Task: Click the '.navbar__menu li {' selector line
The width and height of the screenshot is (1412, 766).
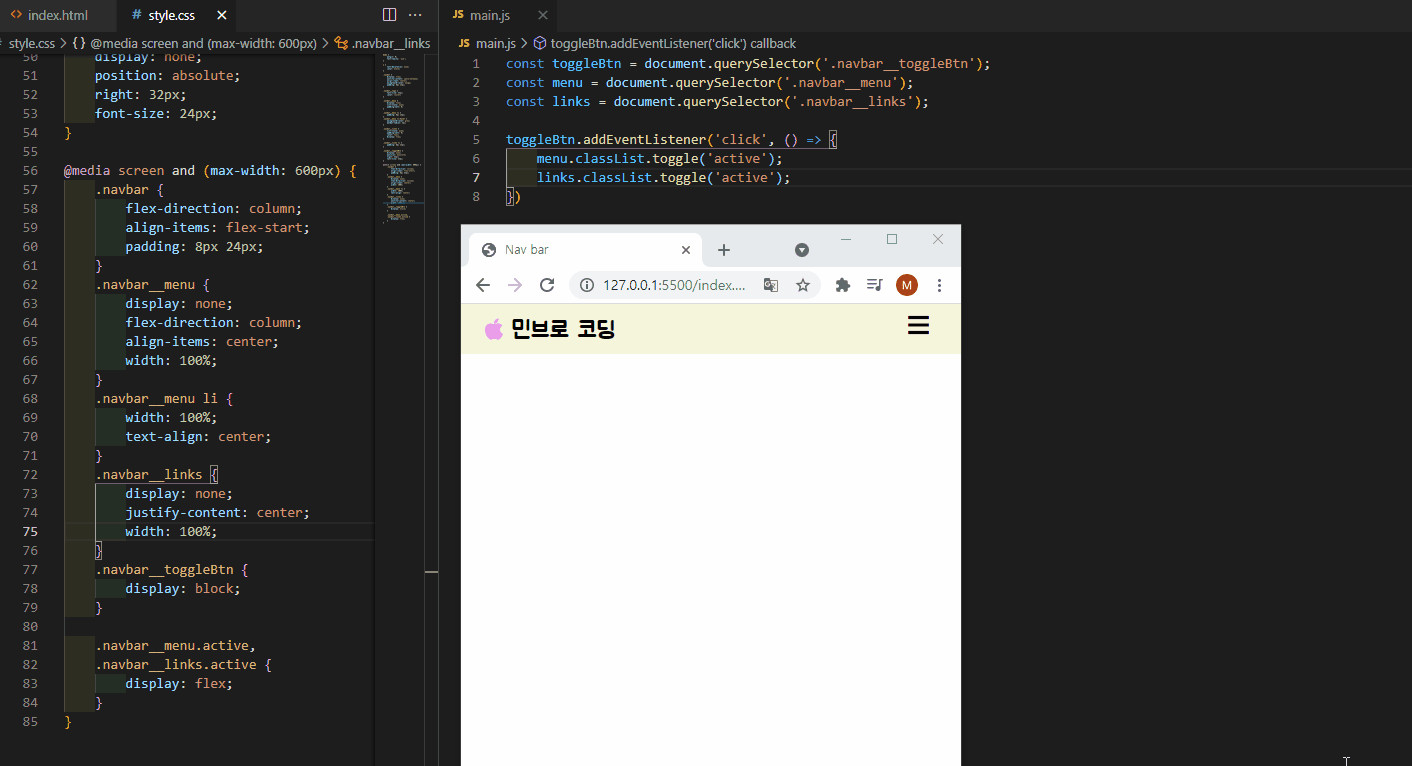Action: 164,398
